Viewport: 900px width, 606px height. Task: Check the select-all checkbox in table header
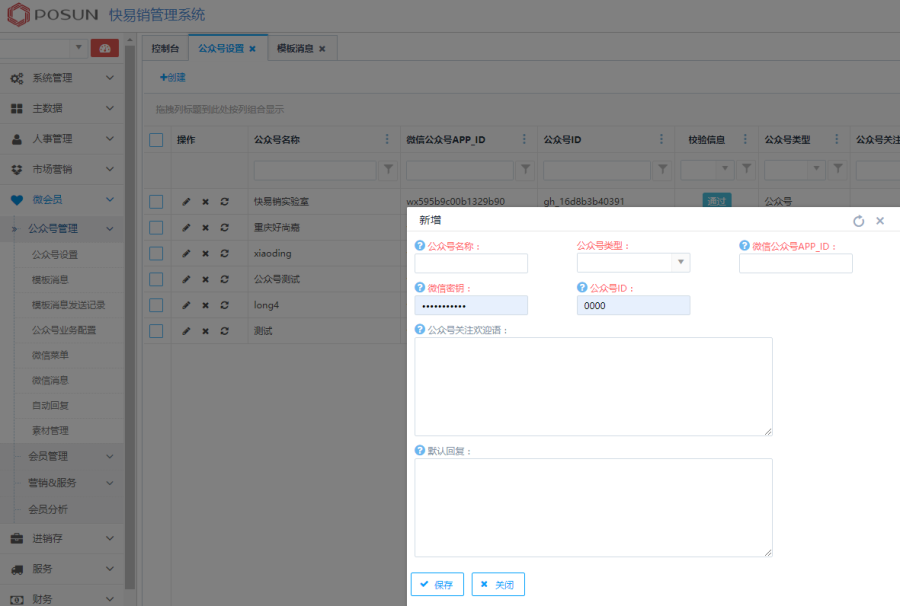[156, 140]
